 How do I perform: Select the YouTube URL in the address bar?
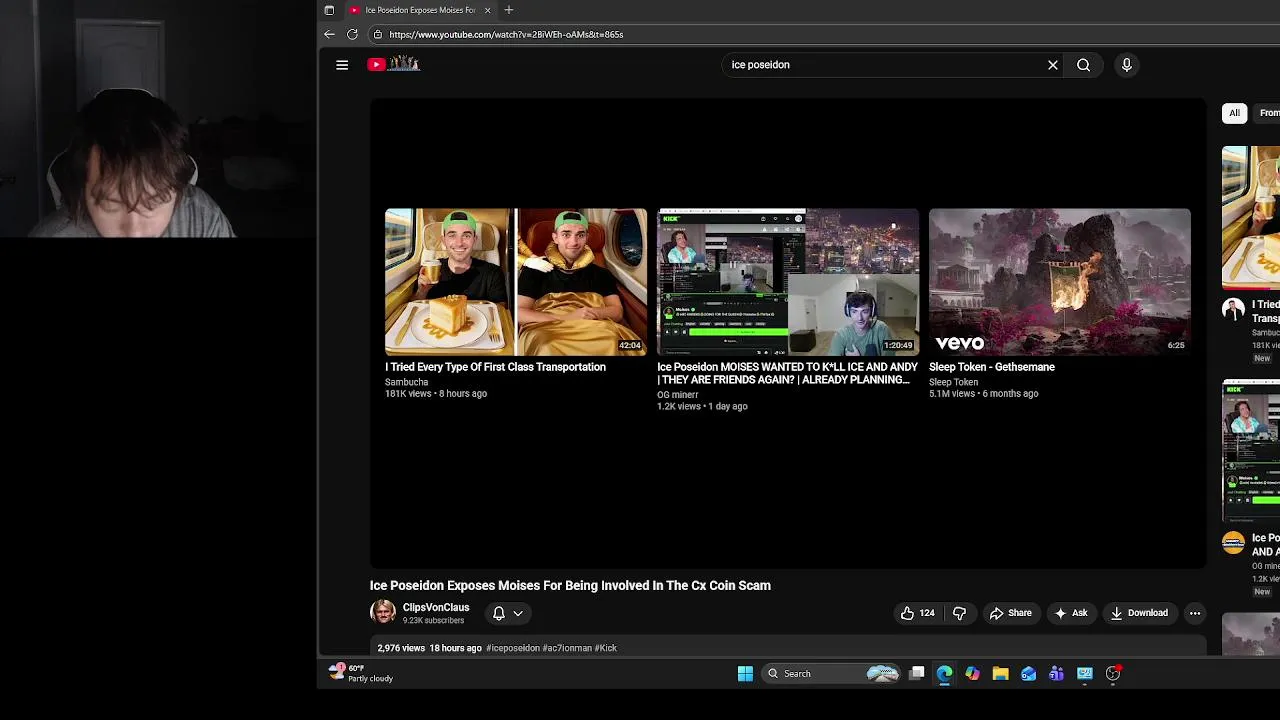[x=506, y=34]
